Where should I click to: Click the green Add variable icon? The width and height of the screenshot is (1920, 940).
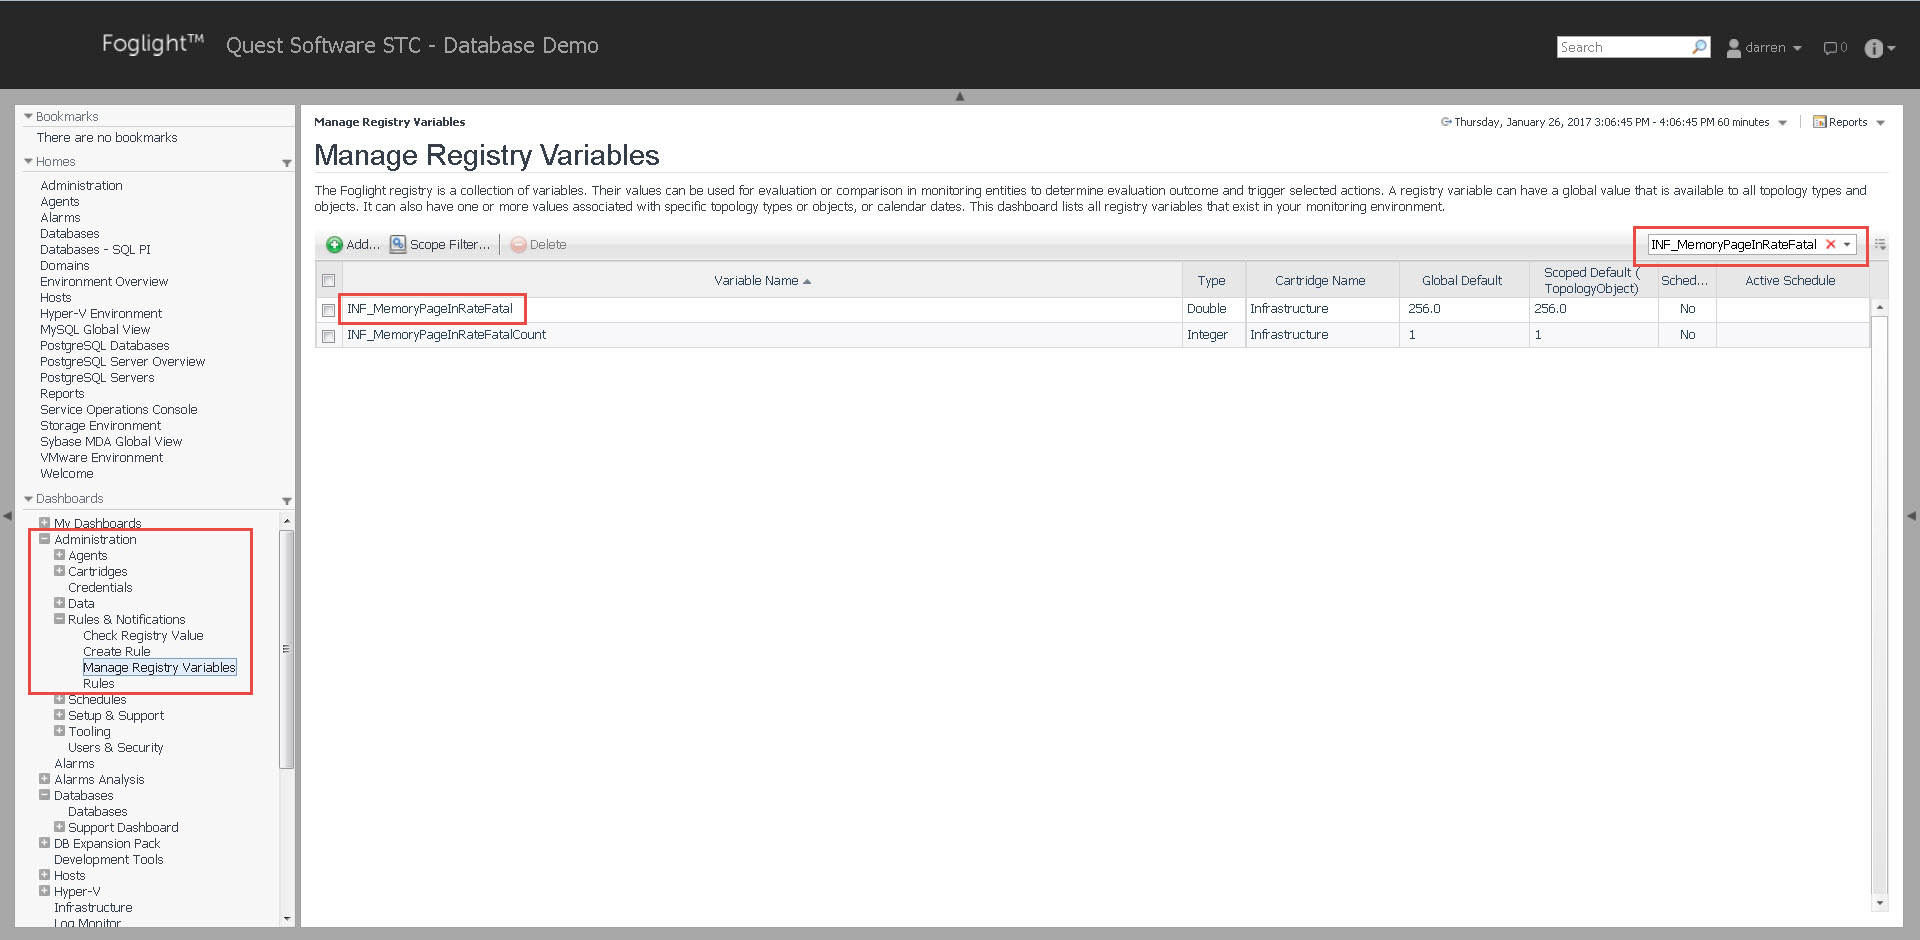335,245
